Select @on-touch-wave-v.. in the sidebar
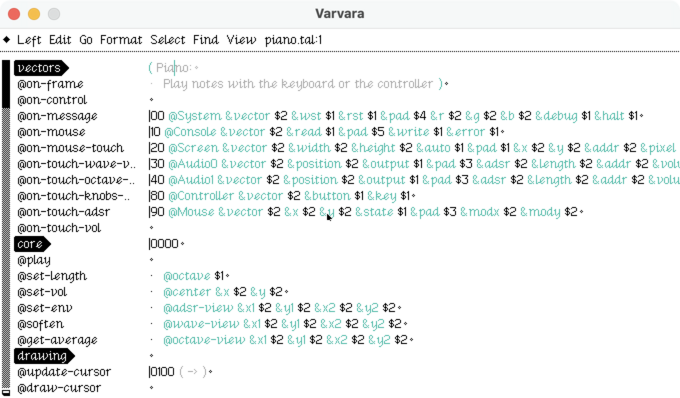The image size is (680, 398). (76, 164)
